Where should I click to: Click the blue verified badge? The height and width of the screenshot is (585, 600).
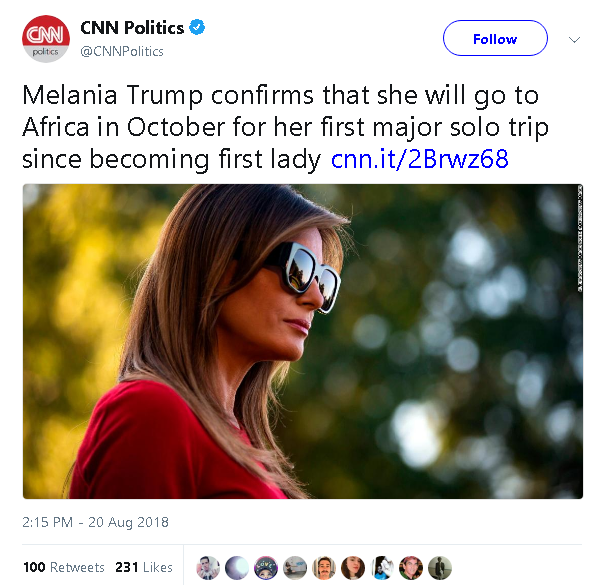pyautogui.click(x=198, y=28)
